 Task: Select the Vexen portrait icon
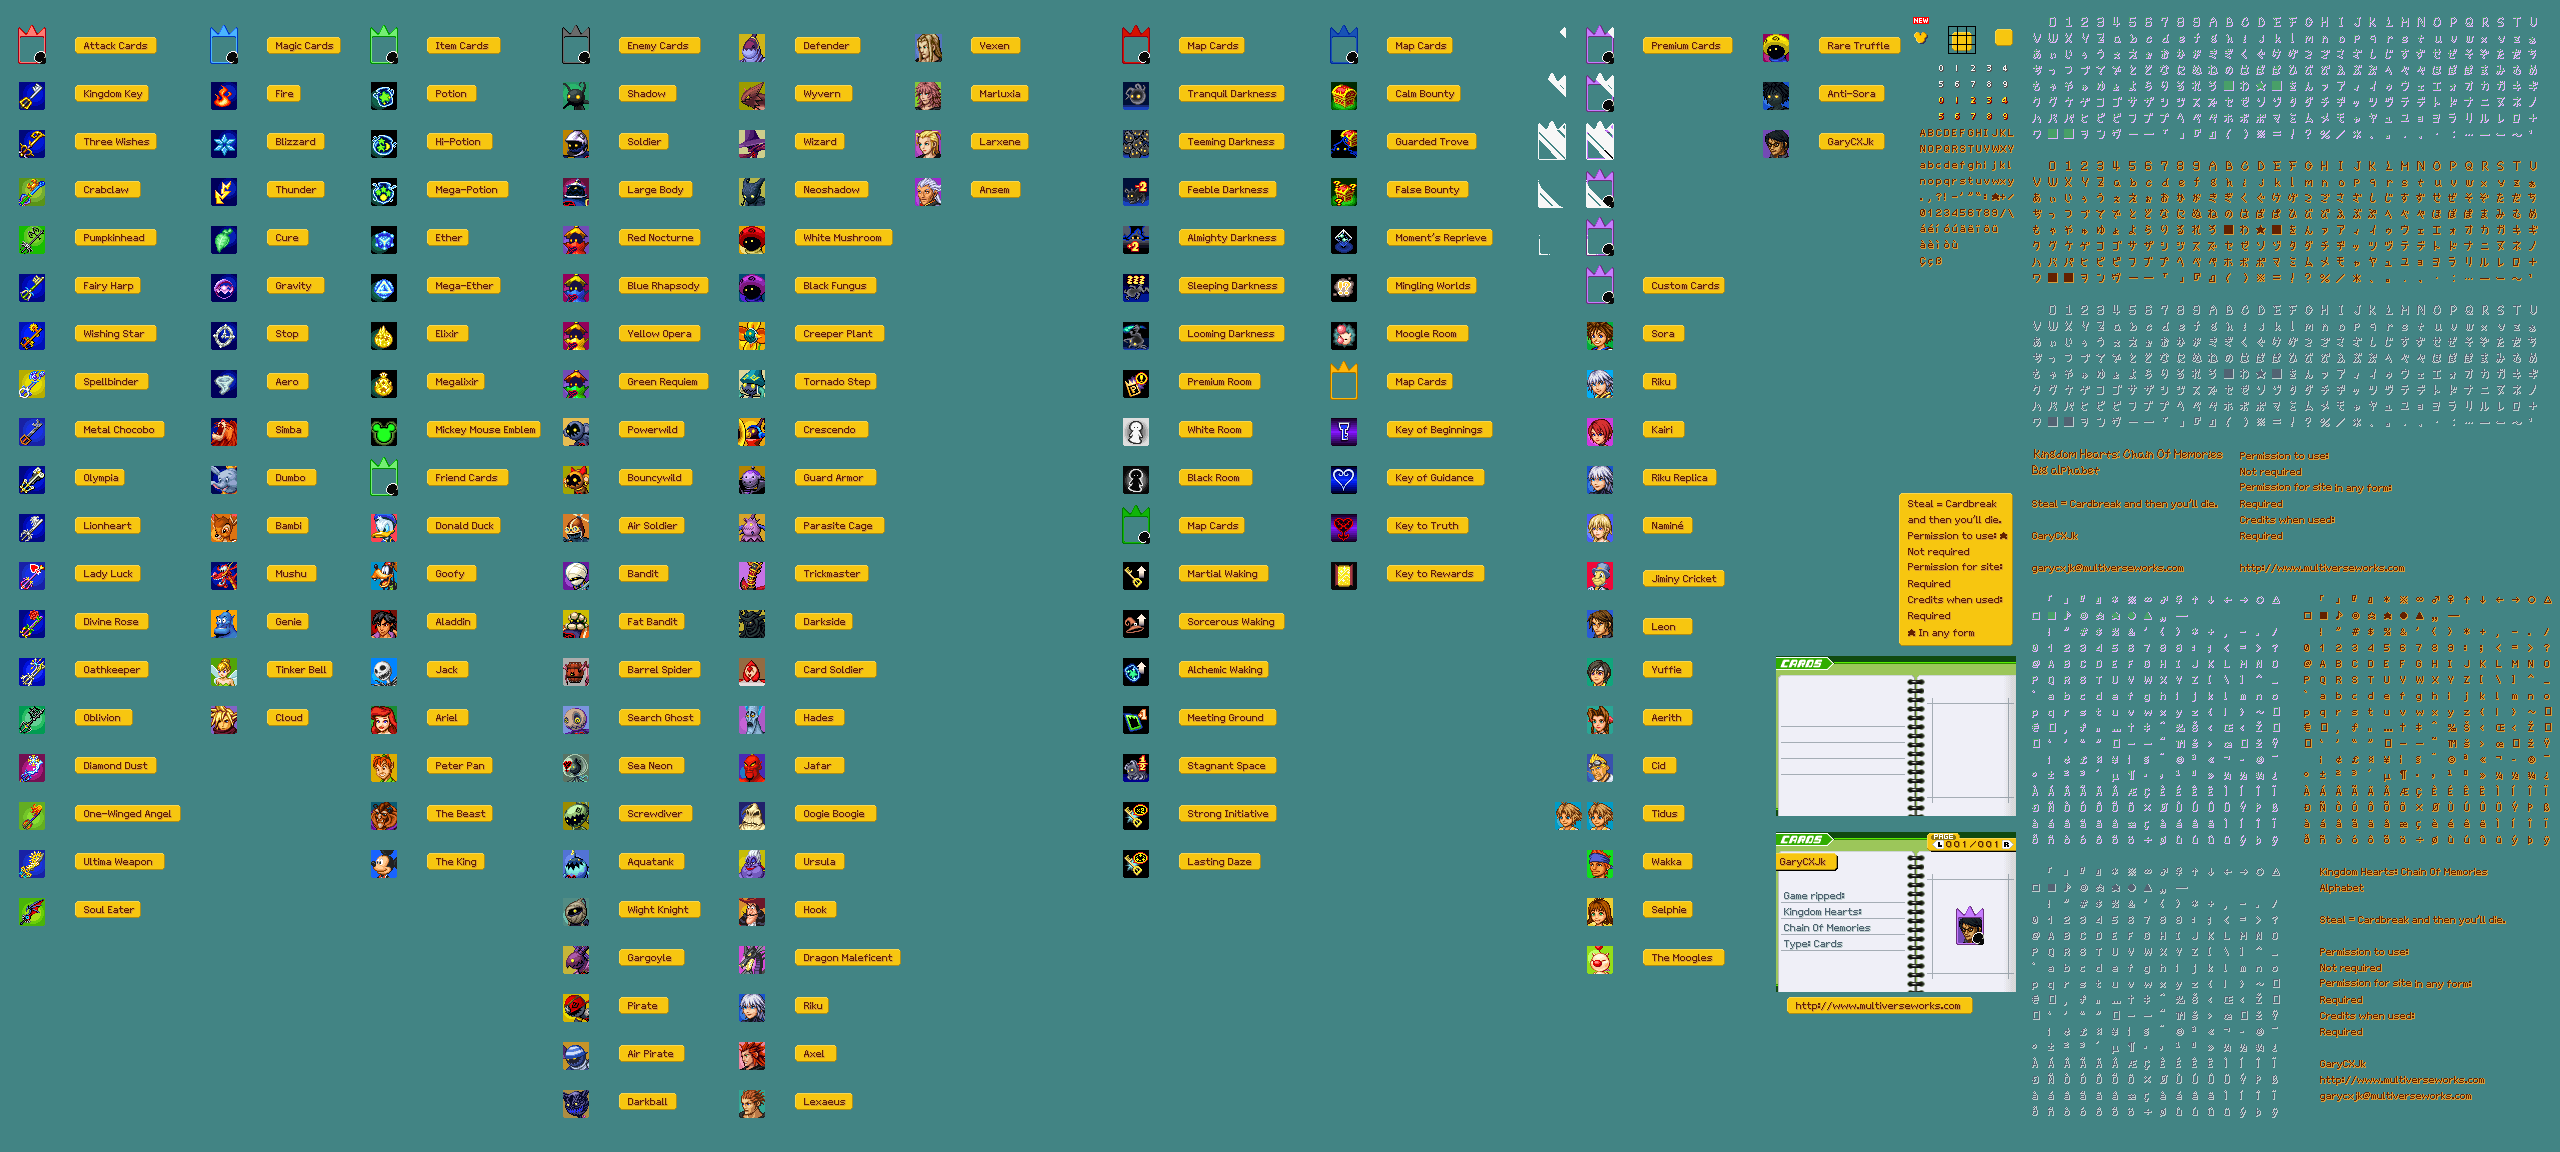(x=928, y=47)
